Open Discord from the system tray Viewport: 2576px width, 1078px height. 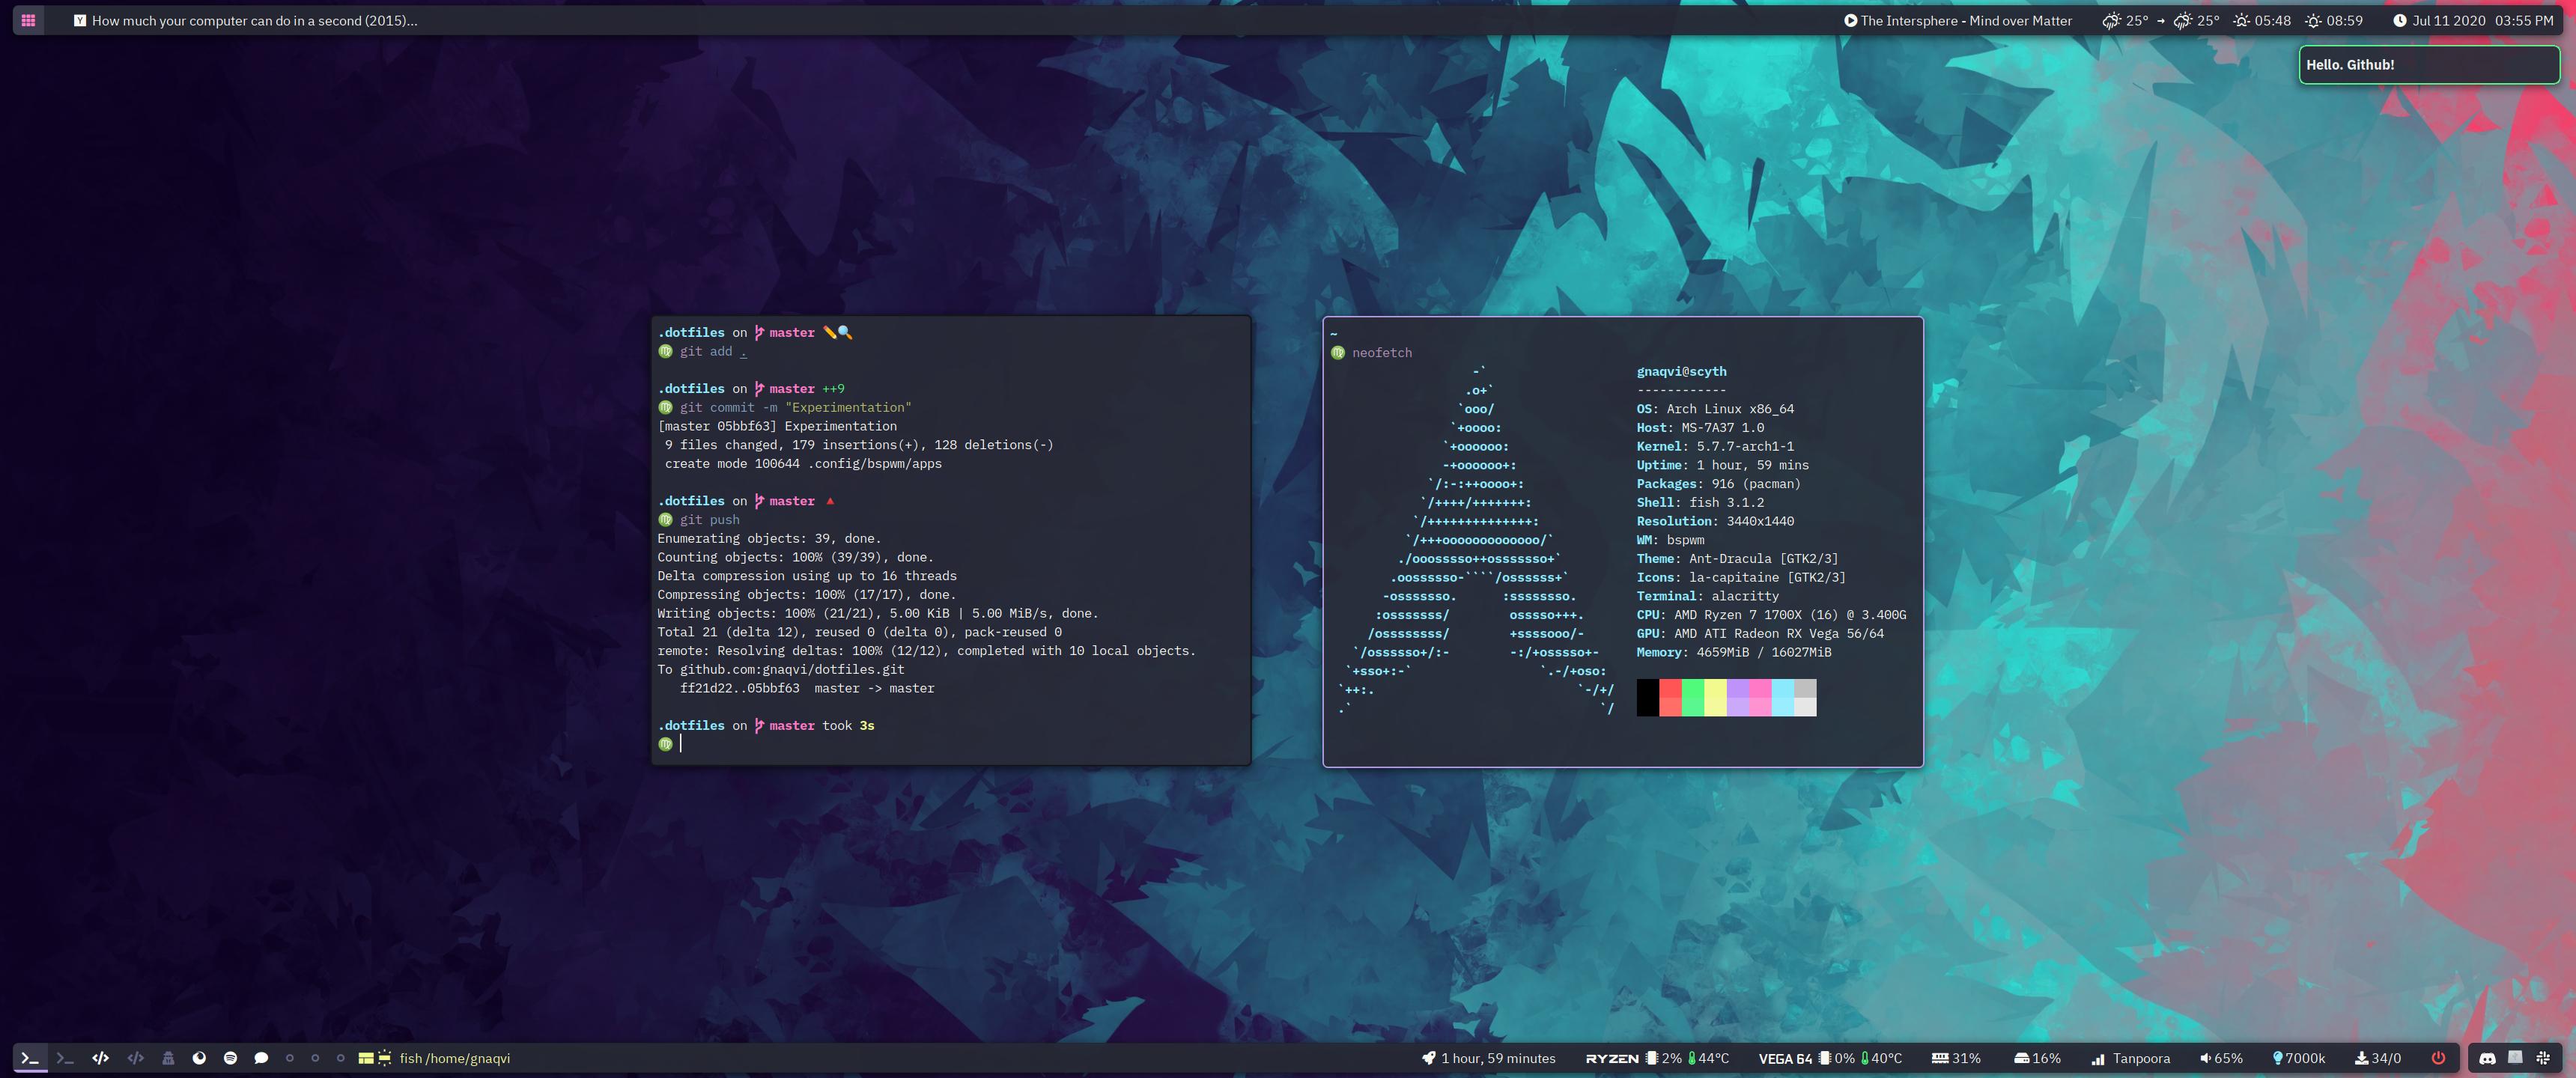[x=2487, y=1058]
